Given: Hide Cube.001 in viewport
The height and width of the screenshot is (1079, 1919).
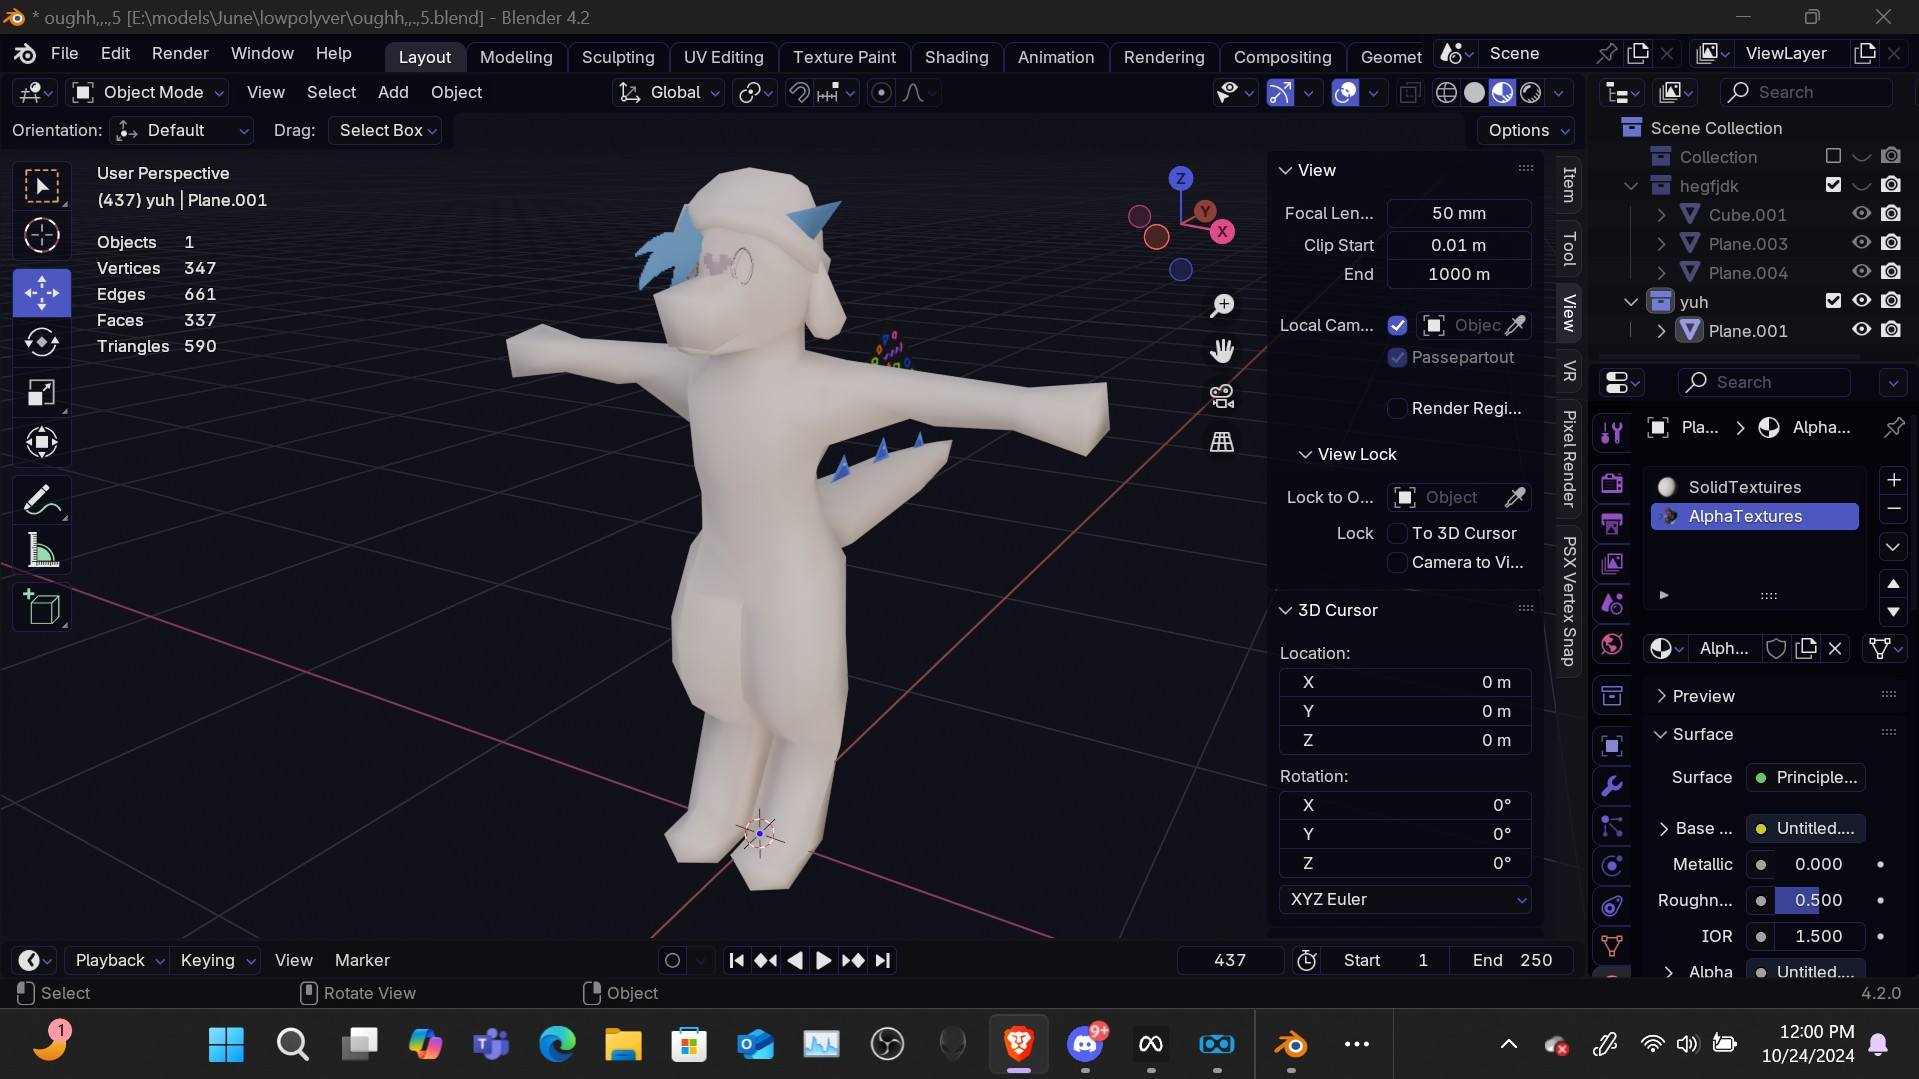Looking at the screenshot, I should (x=1861, y=214).
